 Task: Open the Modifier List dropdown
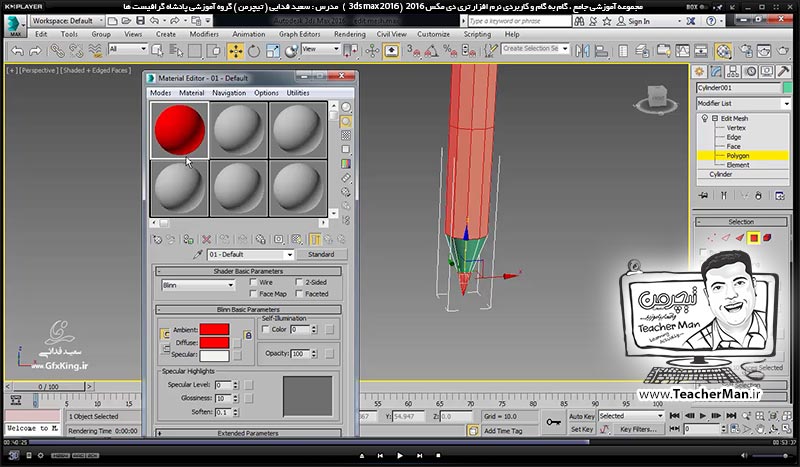(743, 103)
